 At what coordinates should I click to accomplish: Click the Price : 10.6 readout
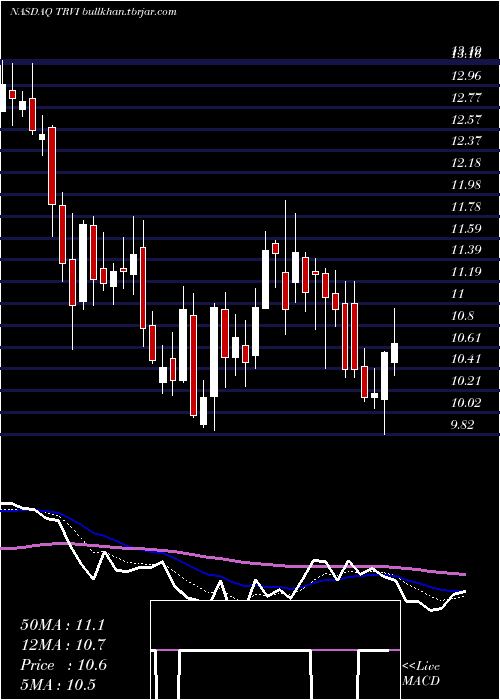(63, 665)
